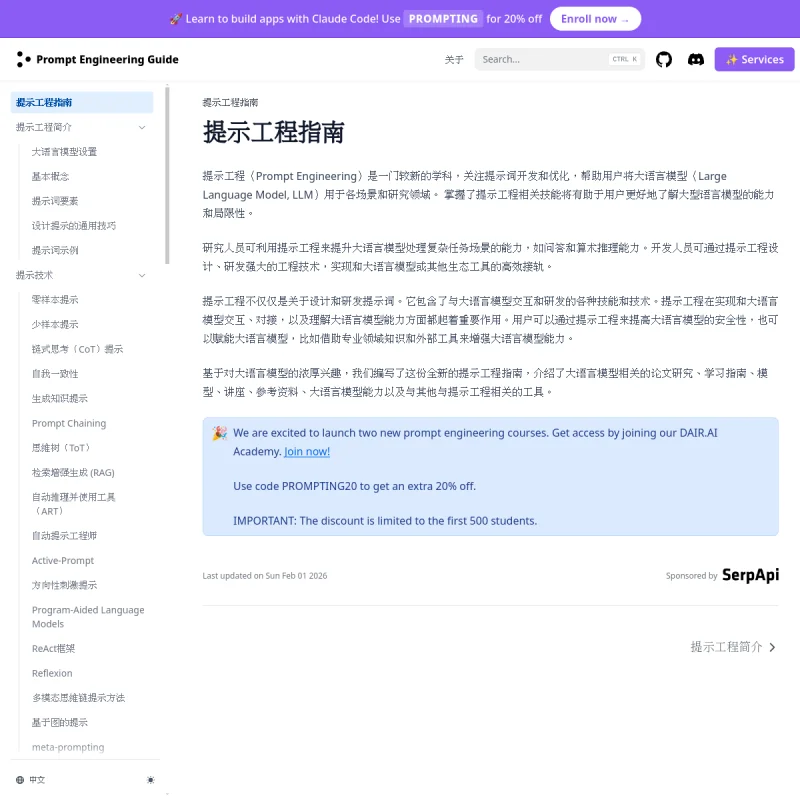This screenshot has width=800, height=800.
Task: Open 方向性刺激提示 sidebar page
Action: (x=64, y=585)
